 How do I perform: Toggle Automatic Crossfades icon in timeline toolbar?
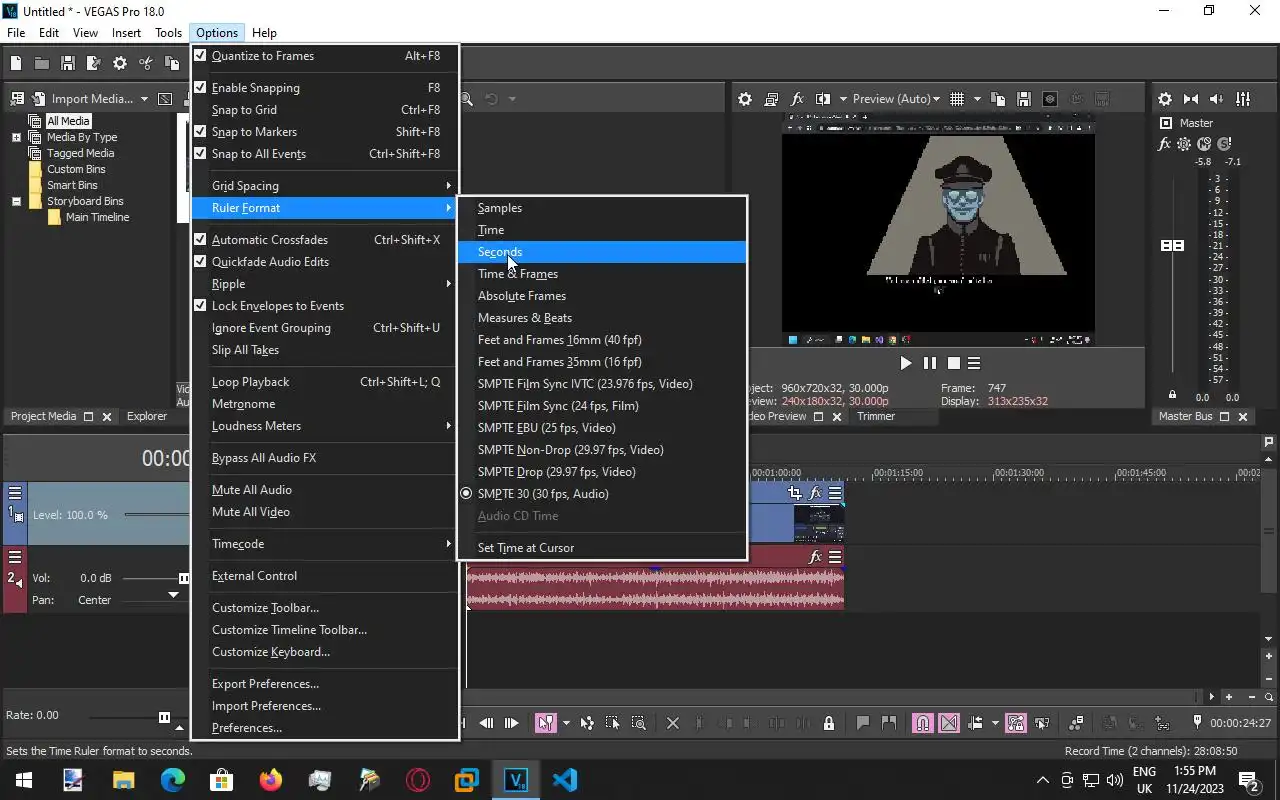click(x=949, y=723)
